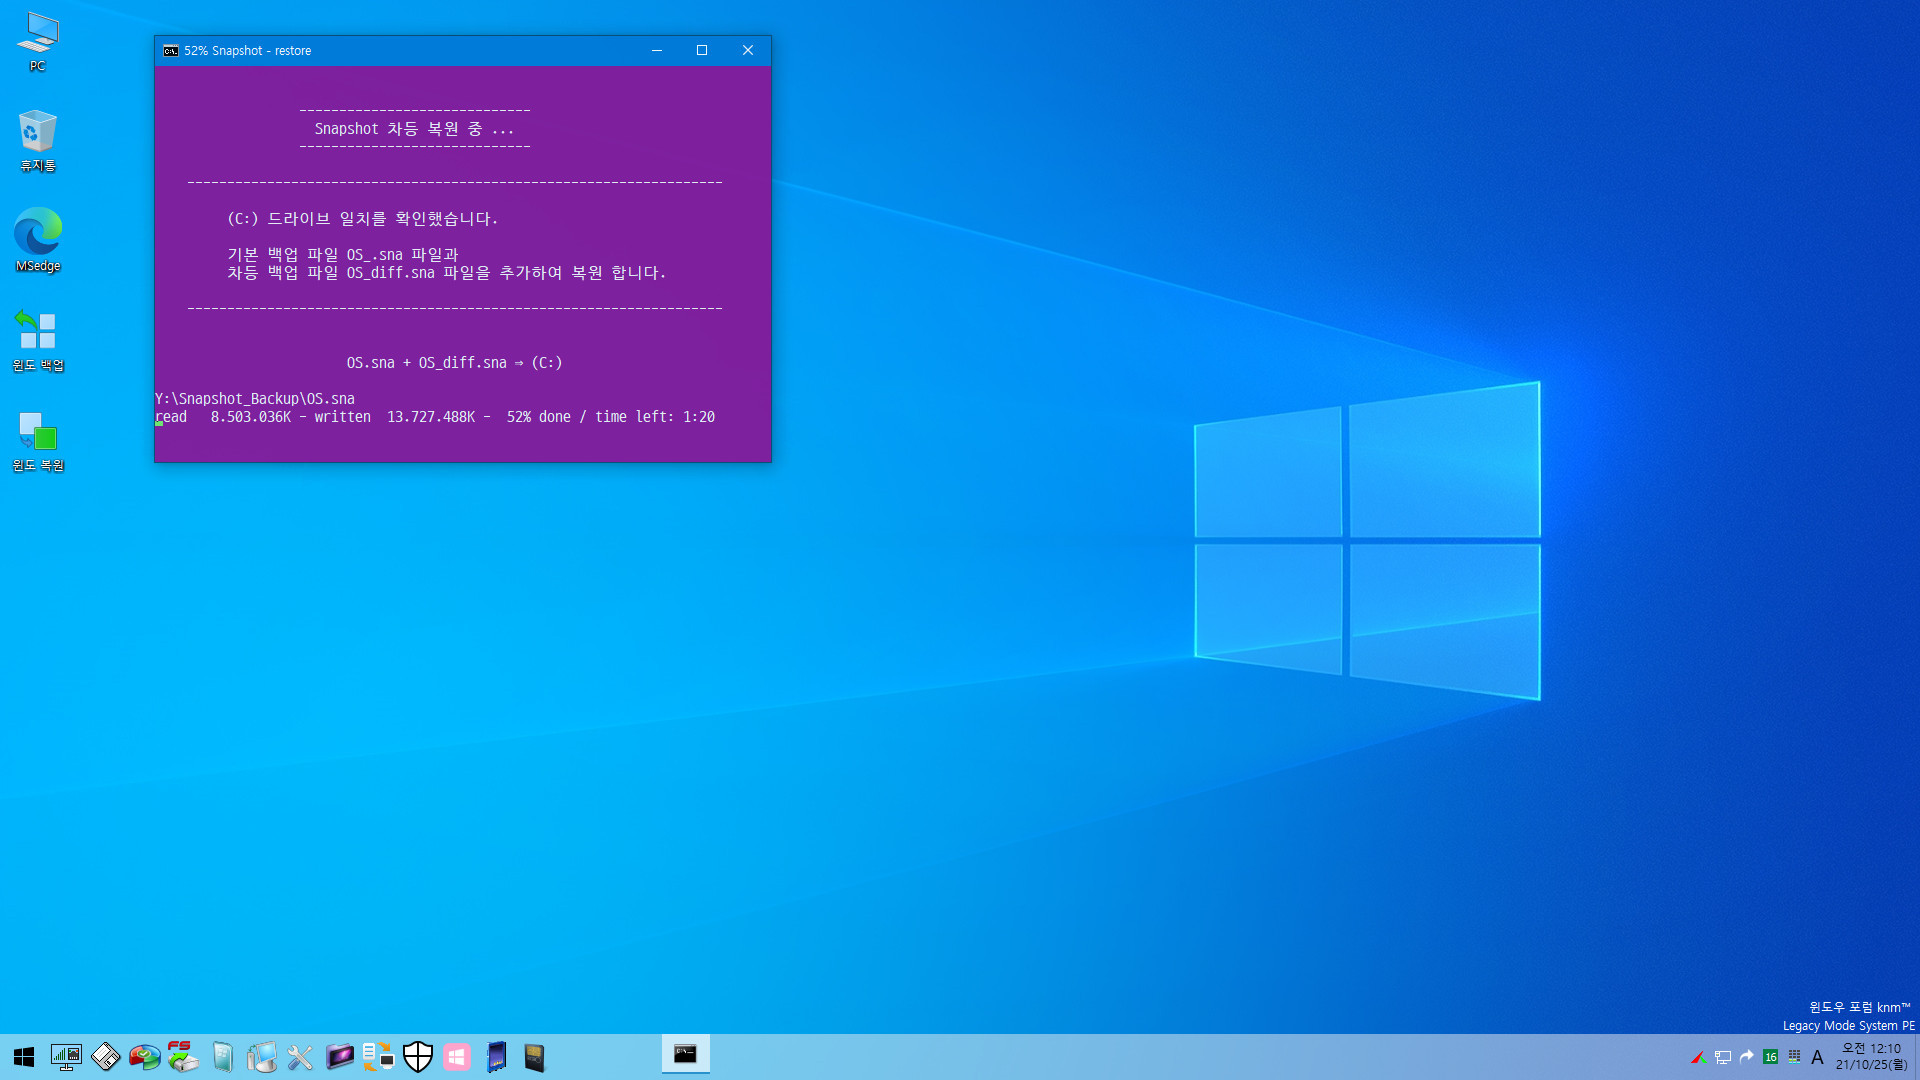This screenshot has height=1080, width=1920.
Task: Minimize the Snapshot - restore window
Action: 657,50
